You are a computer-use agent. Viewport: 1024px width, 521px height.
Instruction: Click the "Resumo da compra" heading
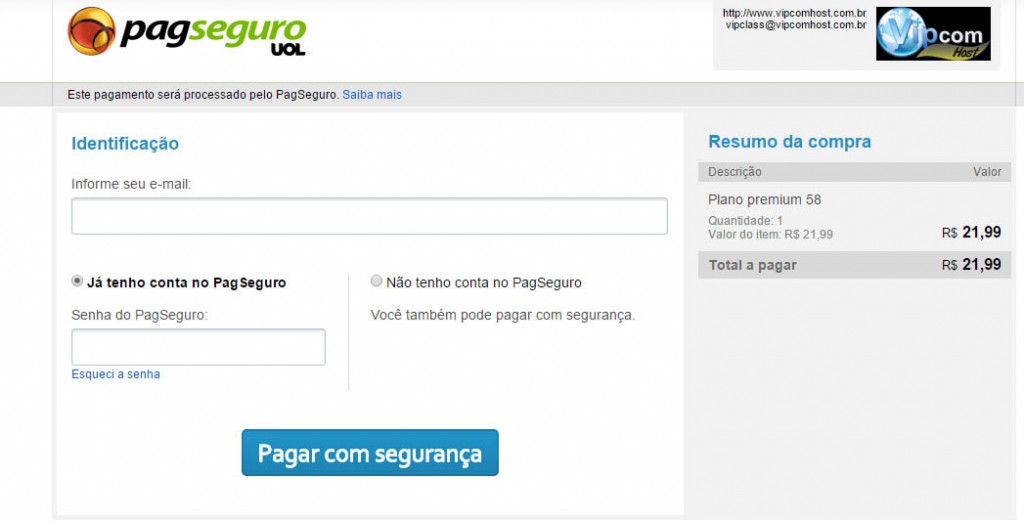click(x=790, y=142)
